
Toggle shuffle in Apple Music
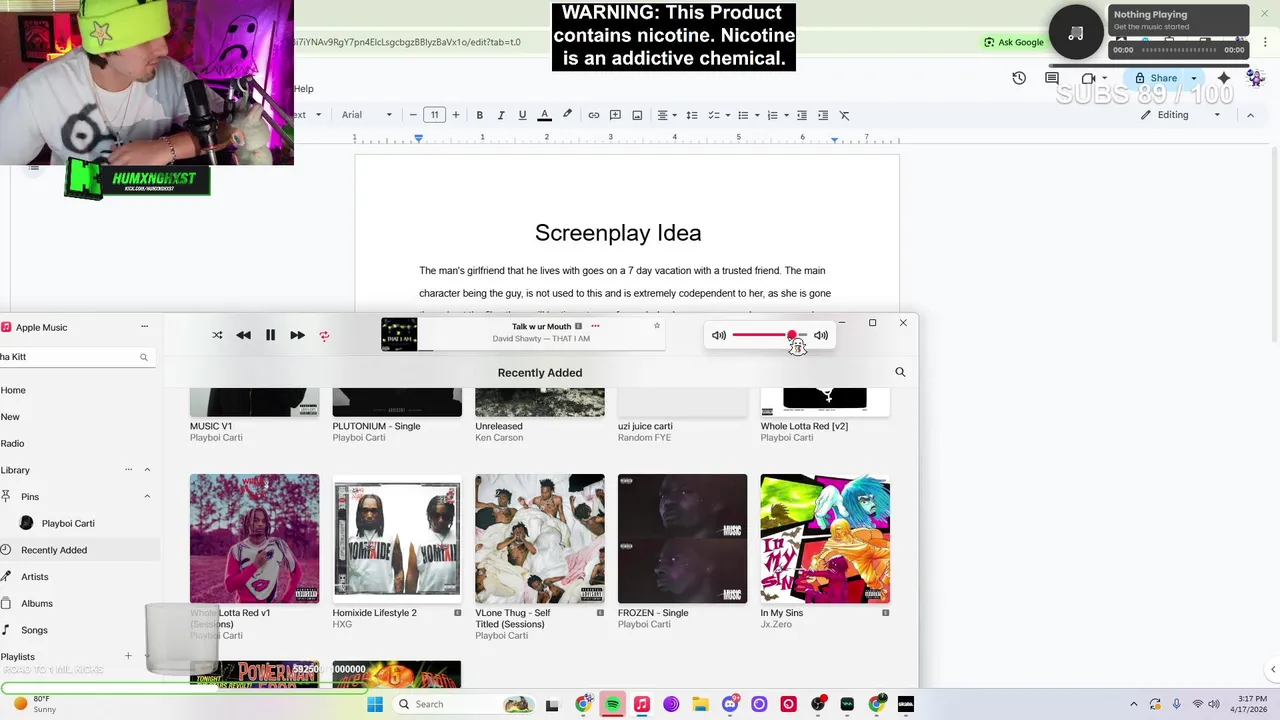click(217, 336)
